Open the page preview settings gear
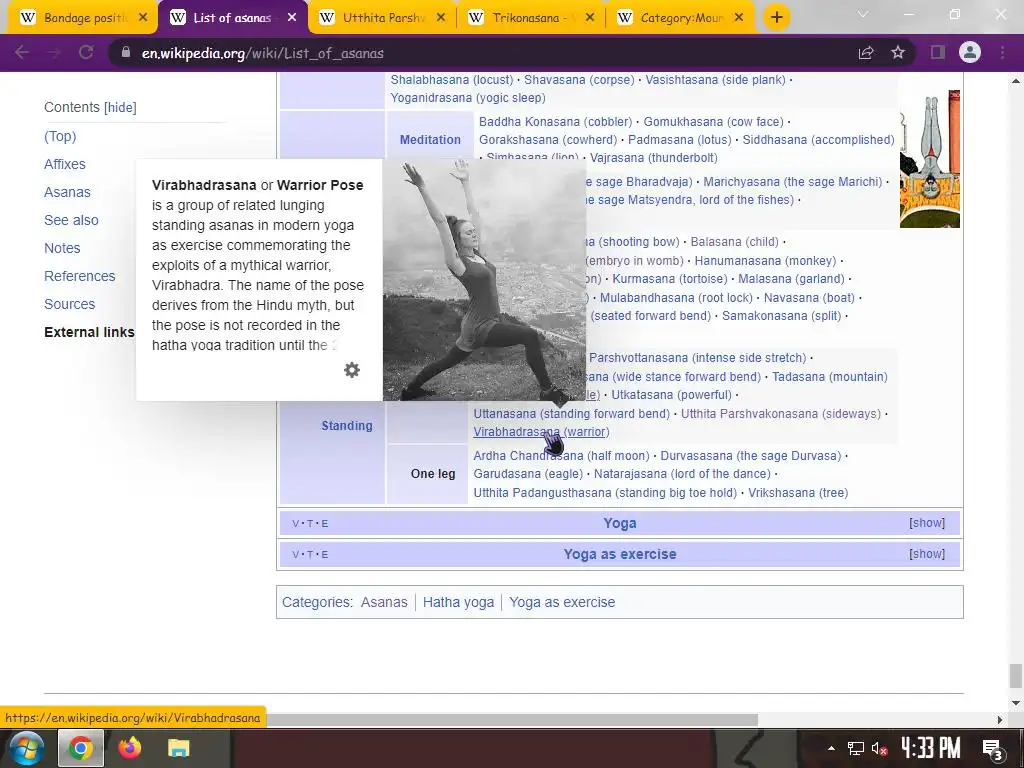Screen dimensions: 1024x768 352,370
